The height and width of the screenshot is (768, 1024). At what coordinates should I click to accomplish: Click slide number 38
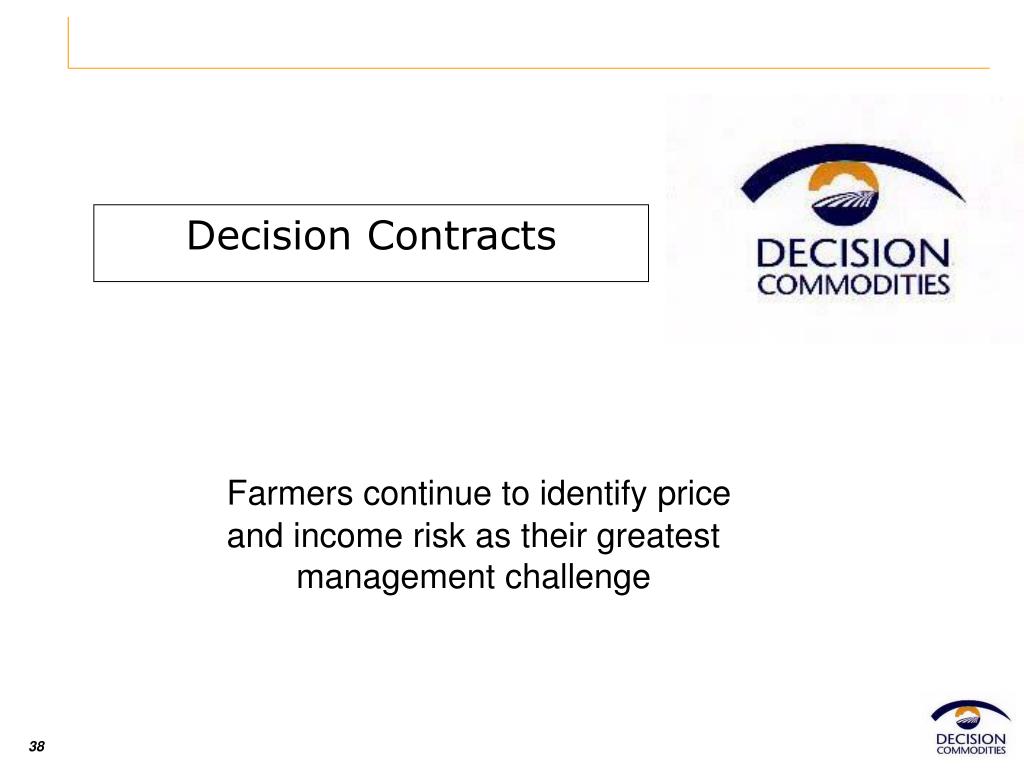[37, 746]
